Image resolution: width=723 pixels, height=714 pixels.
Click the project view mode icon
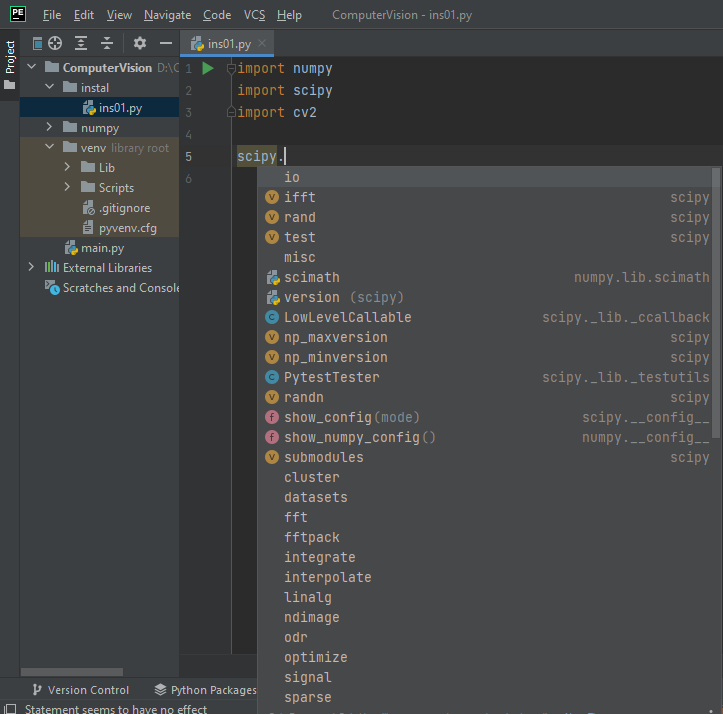point(37,43)
